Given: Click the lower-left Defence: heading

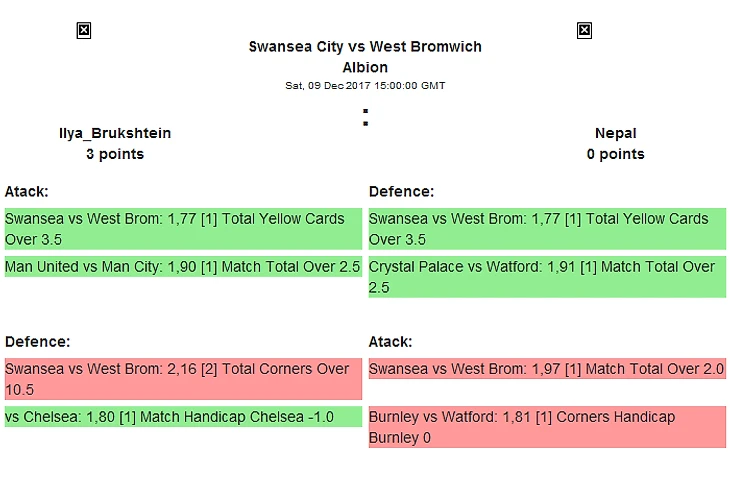Looking at the screenshot, I should (37, 341).
